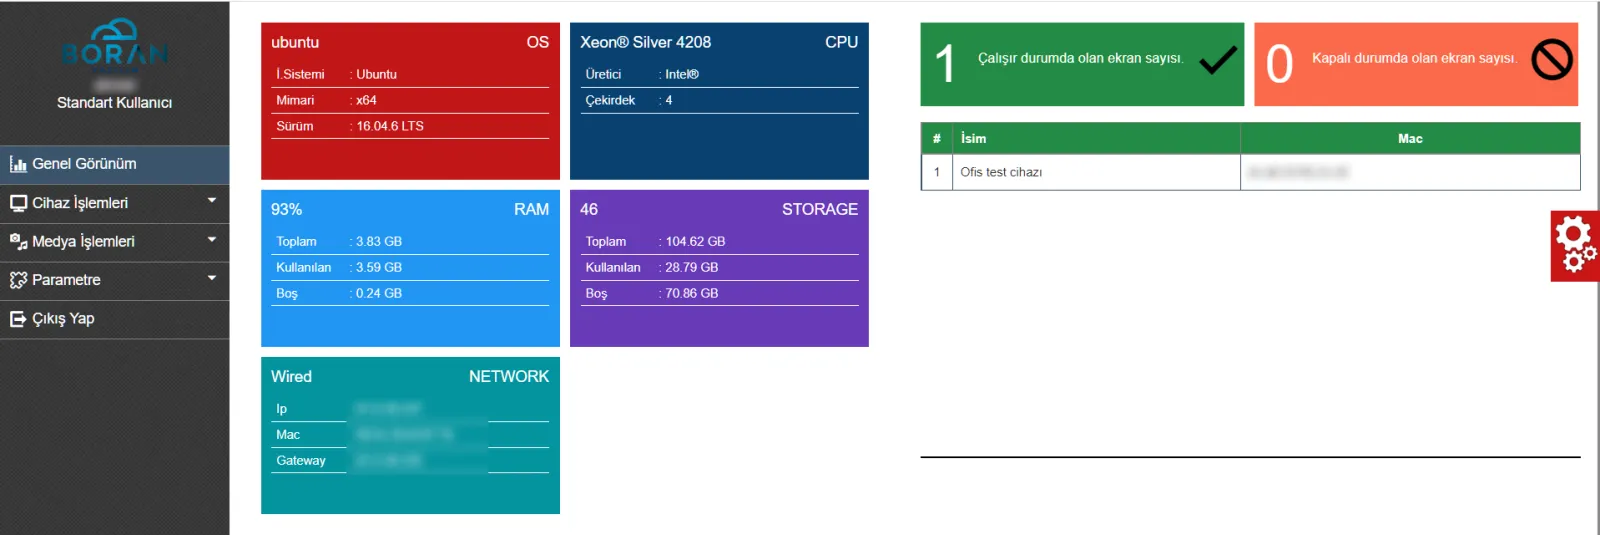Viewport: 1600px width, 535px height.
Task: Click RAM used 3.59 GB value
Action: pyautogui.click(x=379, y=267)
